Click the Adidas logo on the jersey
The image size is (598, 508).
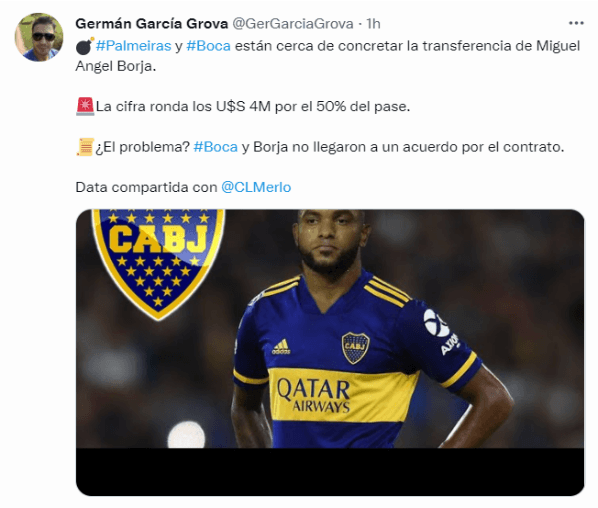(281, 347)
